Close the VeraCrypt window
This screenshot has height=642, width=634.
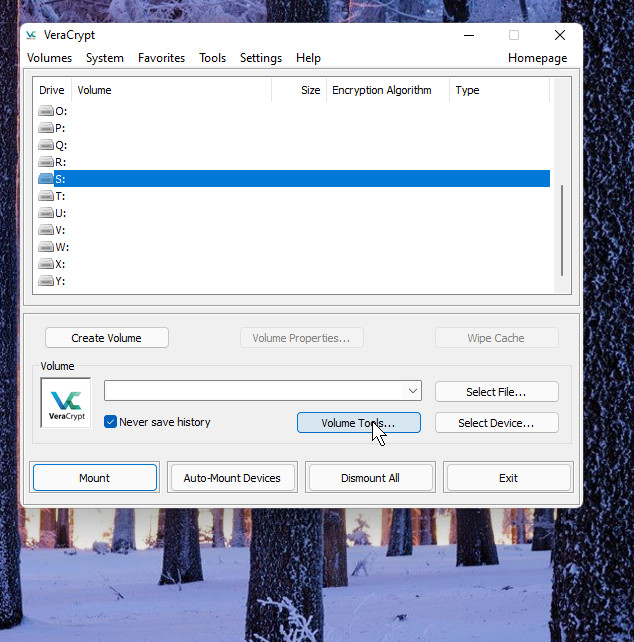click(560, 35)
